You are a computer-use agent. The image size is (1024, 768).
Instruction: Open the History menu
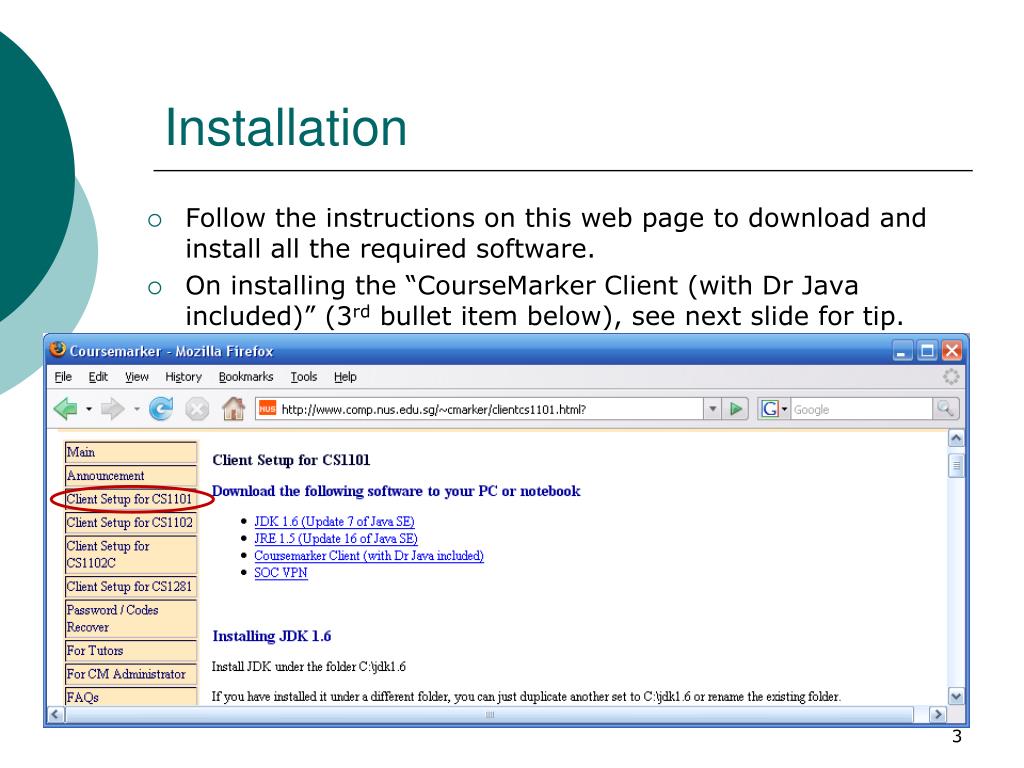click(x=184, y=377)
